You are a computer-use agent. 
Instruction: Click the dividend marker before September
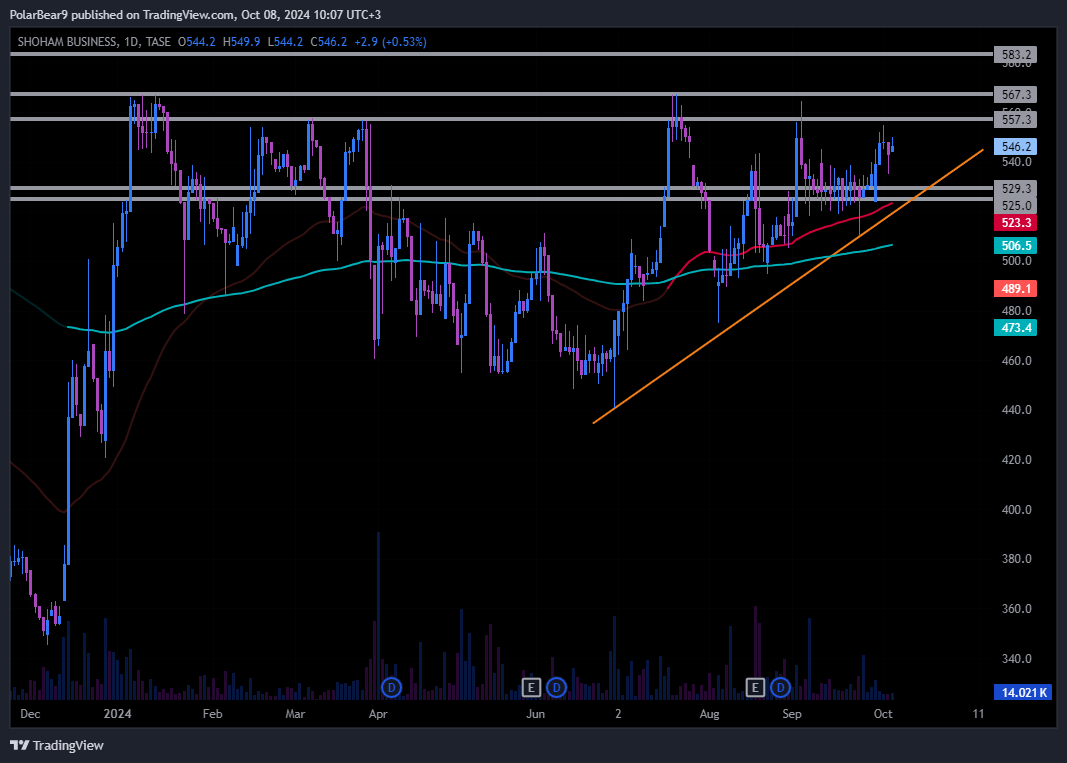point(780,687)
